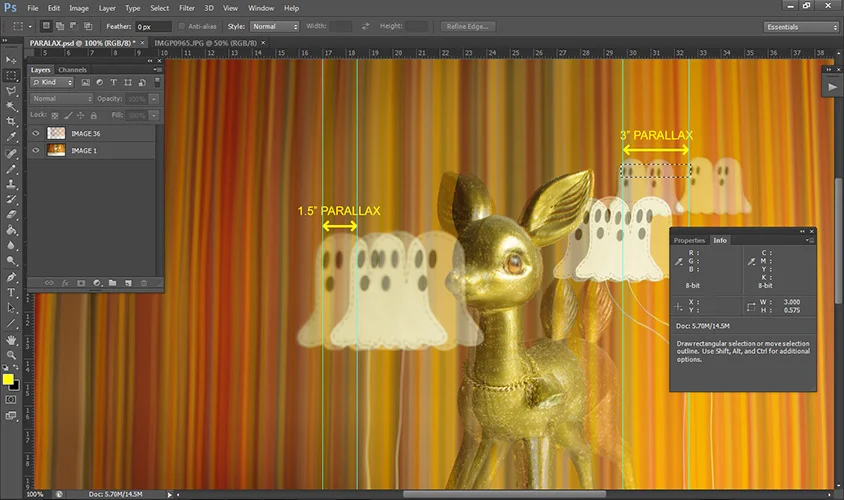This screenshot has width=844, height=500.
Task: Choose the Pen tool
Action: (11, 277)
